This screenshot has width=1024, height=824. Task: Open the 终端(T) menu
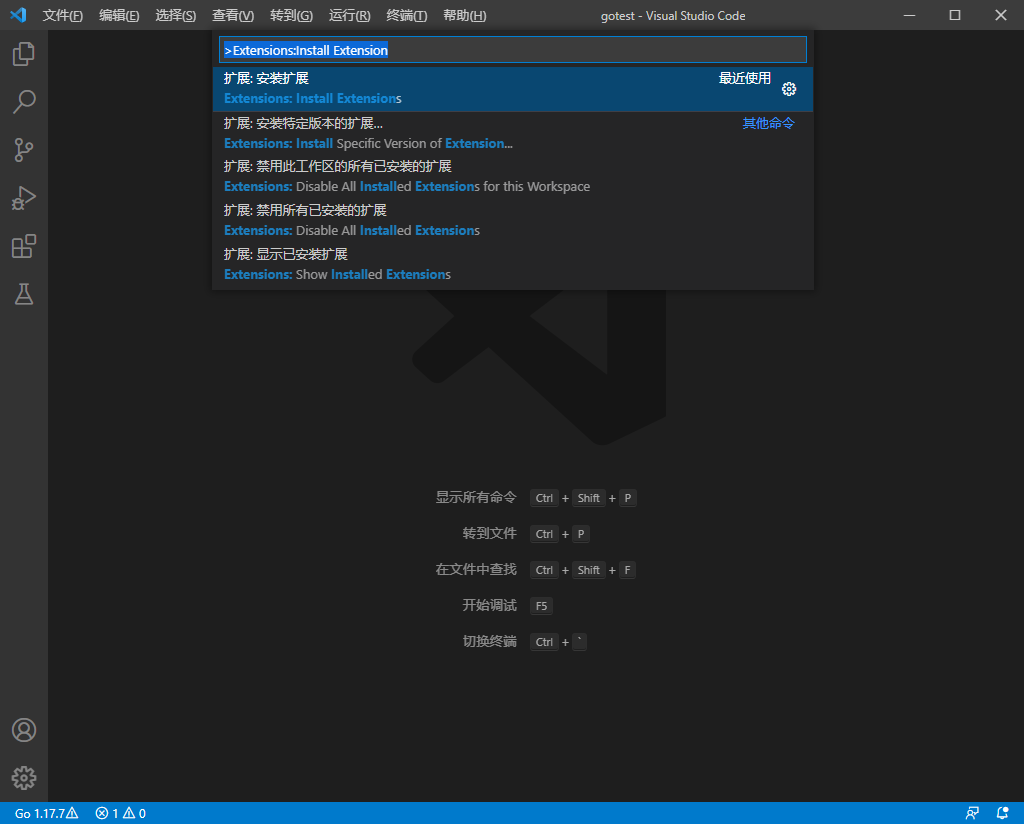click(x=406, y=15)
